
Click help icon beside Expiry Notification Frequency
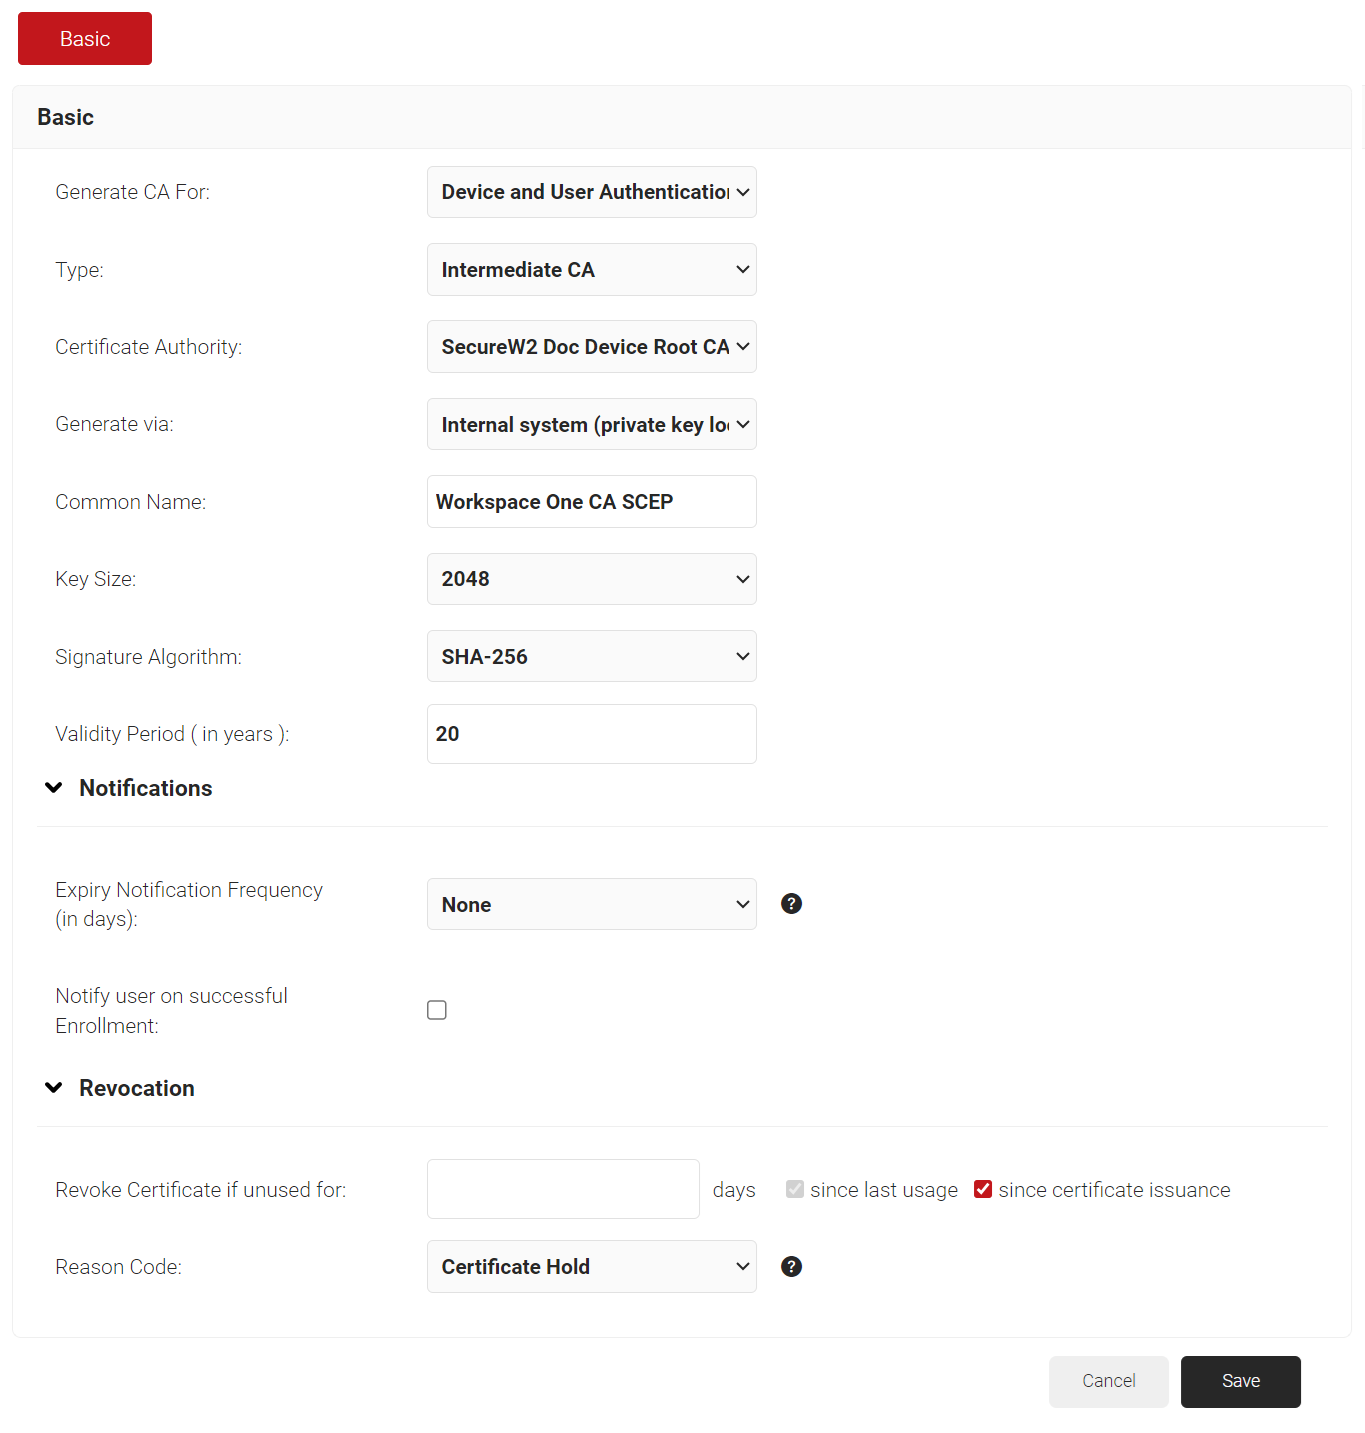click(791, 904)
